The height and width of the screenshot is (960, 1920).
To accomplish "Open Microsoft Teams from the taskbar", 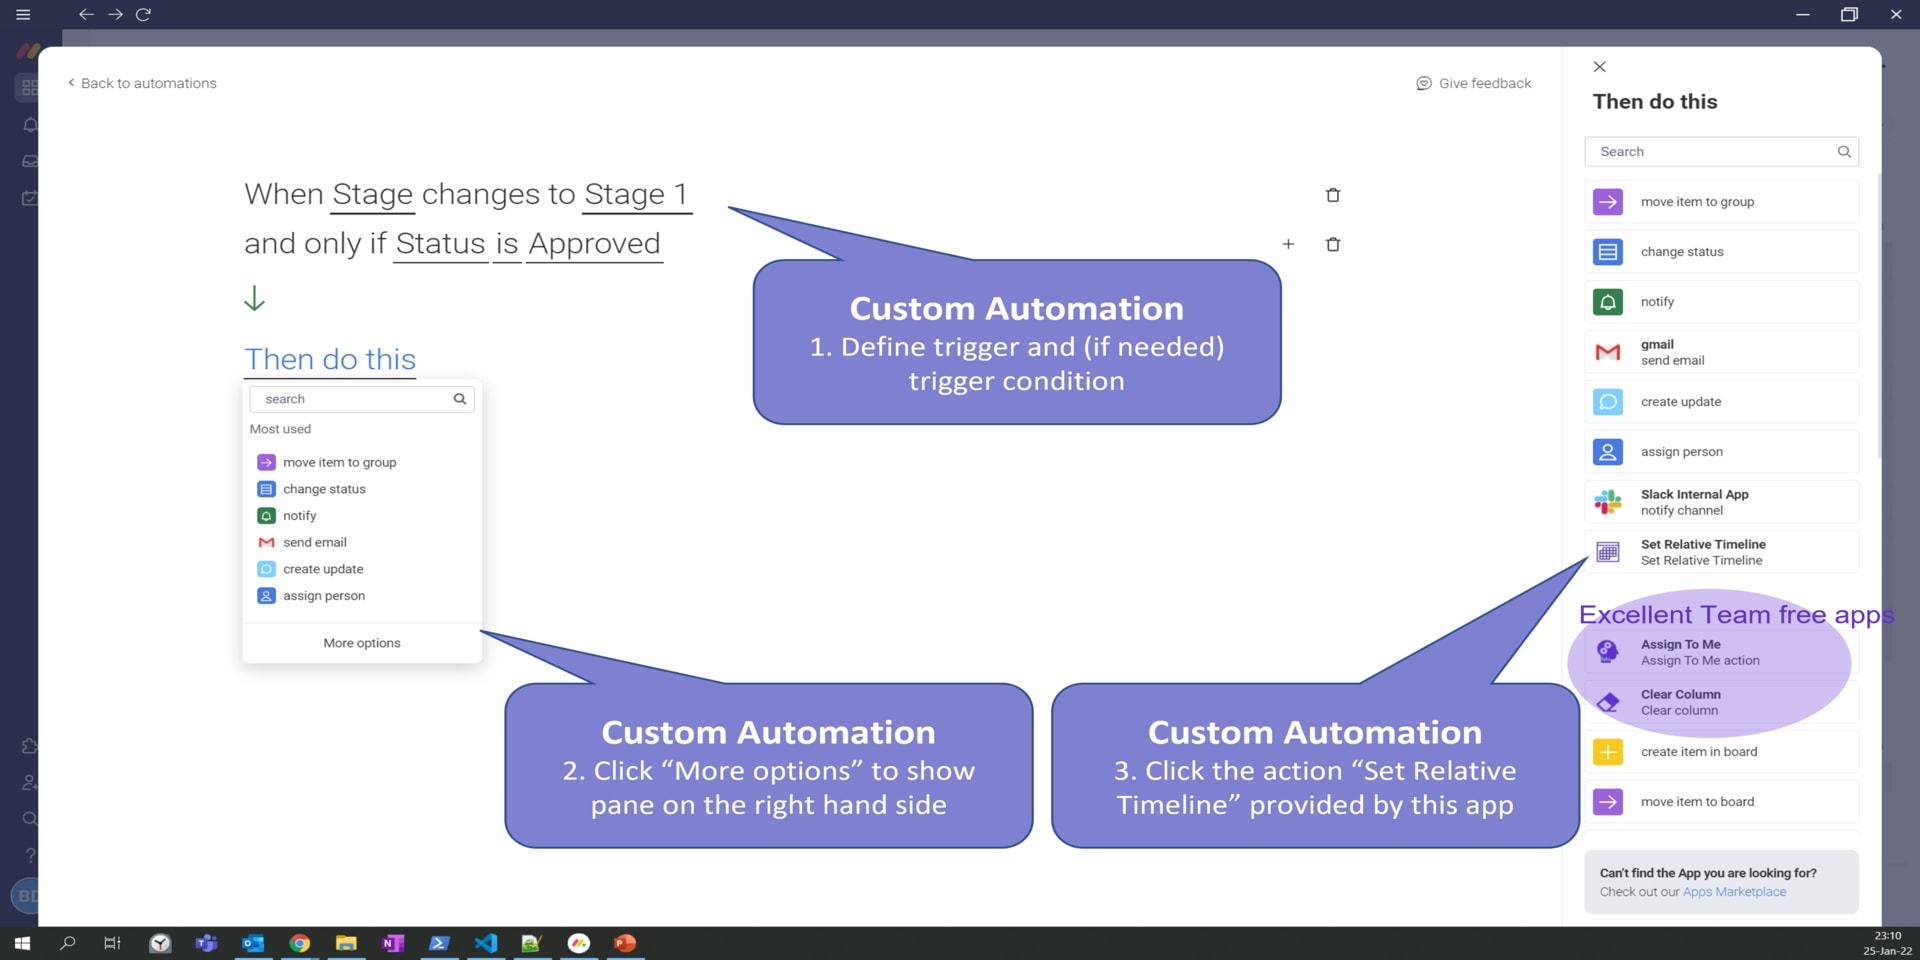I will [x=207, y=943].
